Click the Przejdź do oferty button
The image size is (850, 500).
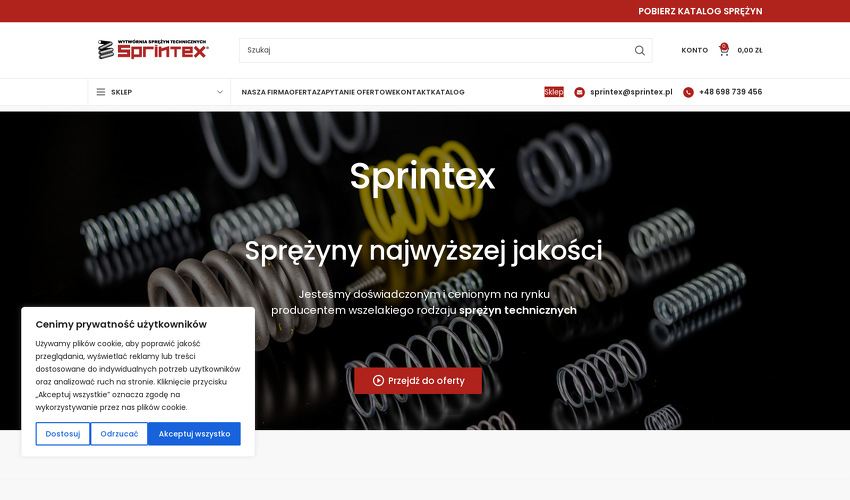pos(418,381)
